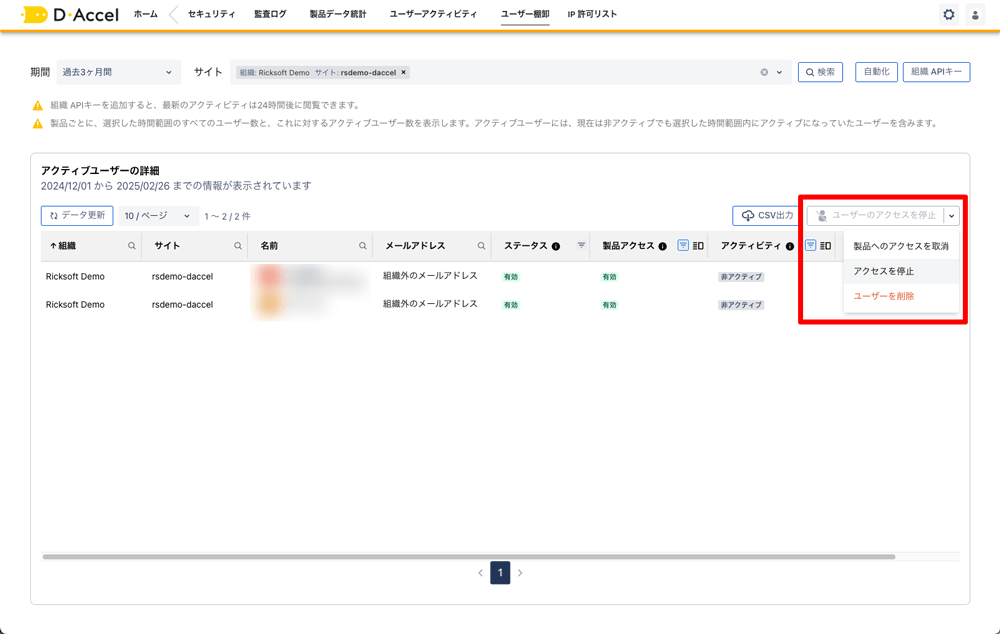Image resolution: width=1000 pixels, height=634 pixels.
Task: Click the info icon beside アクティビティ
Action: pos(790,246)
